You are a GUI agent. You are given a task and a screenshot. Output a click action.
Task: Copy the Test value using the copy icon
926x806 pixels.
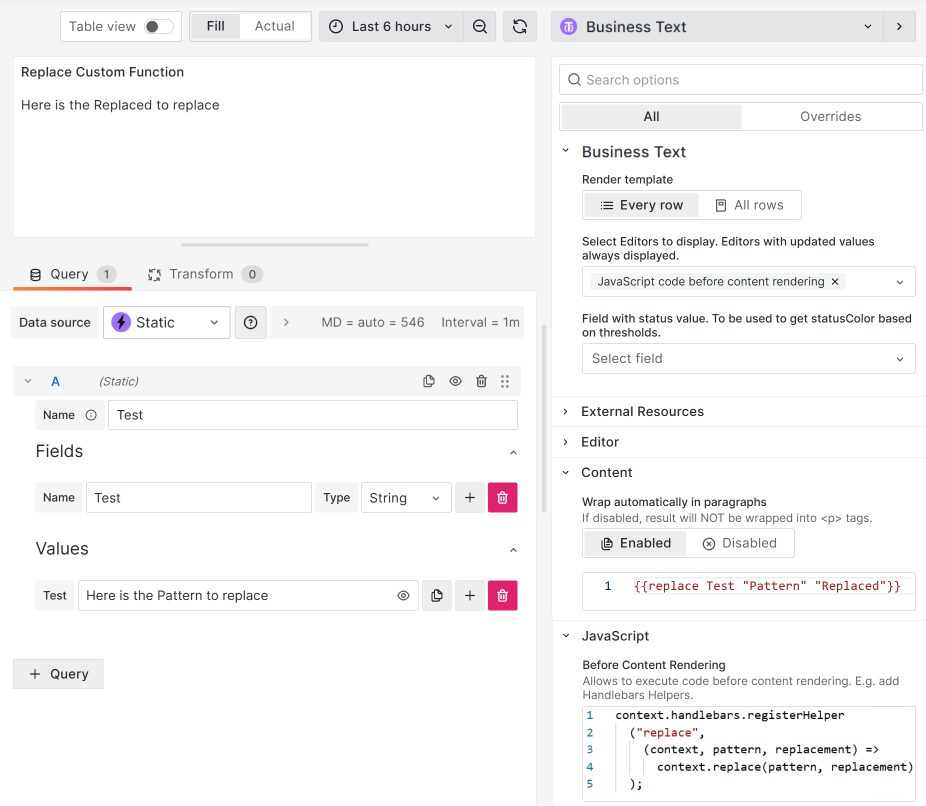pos(436,595)
